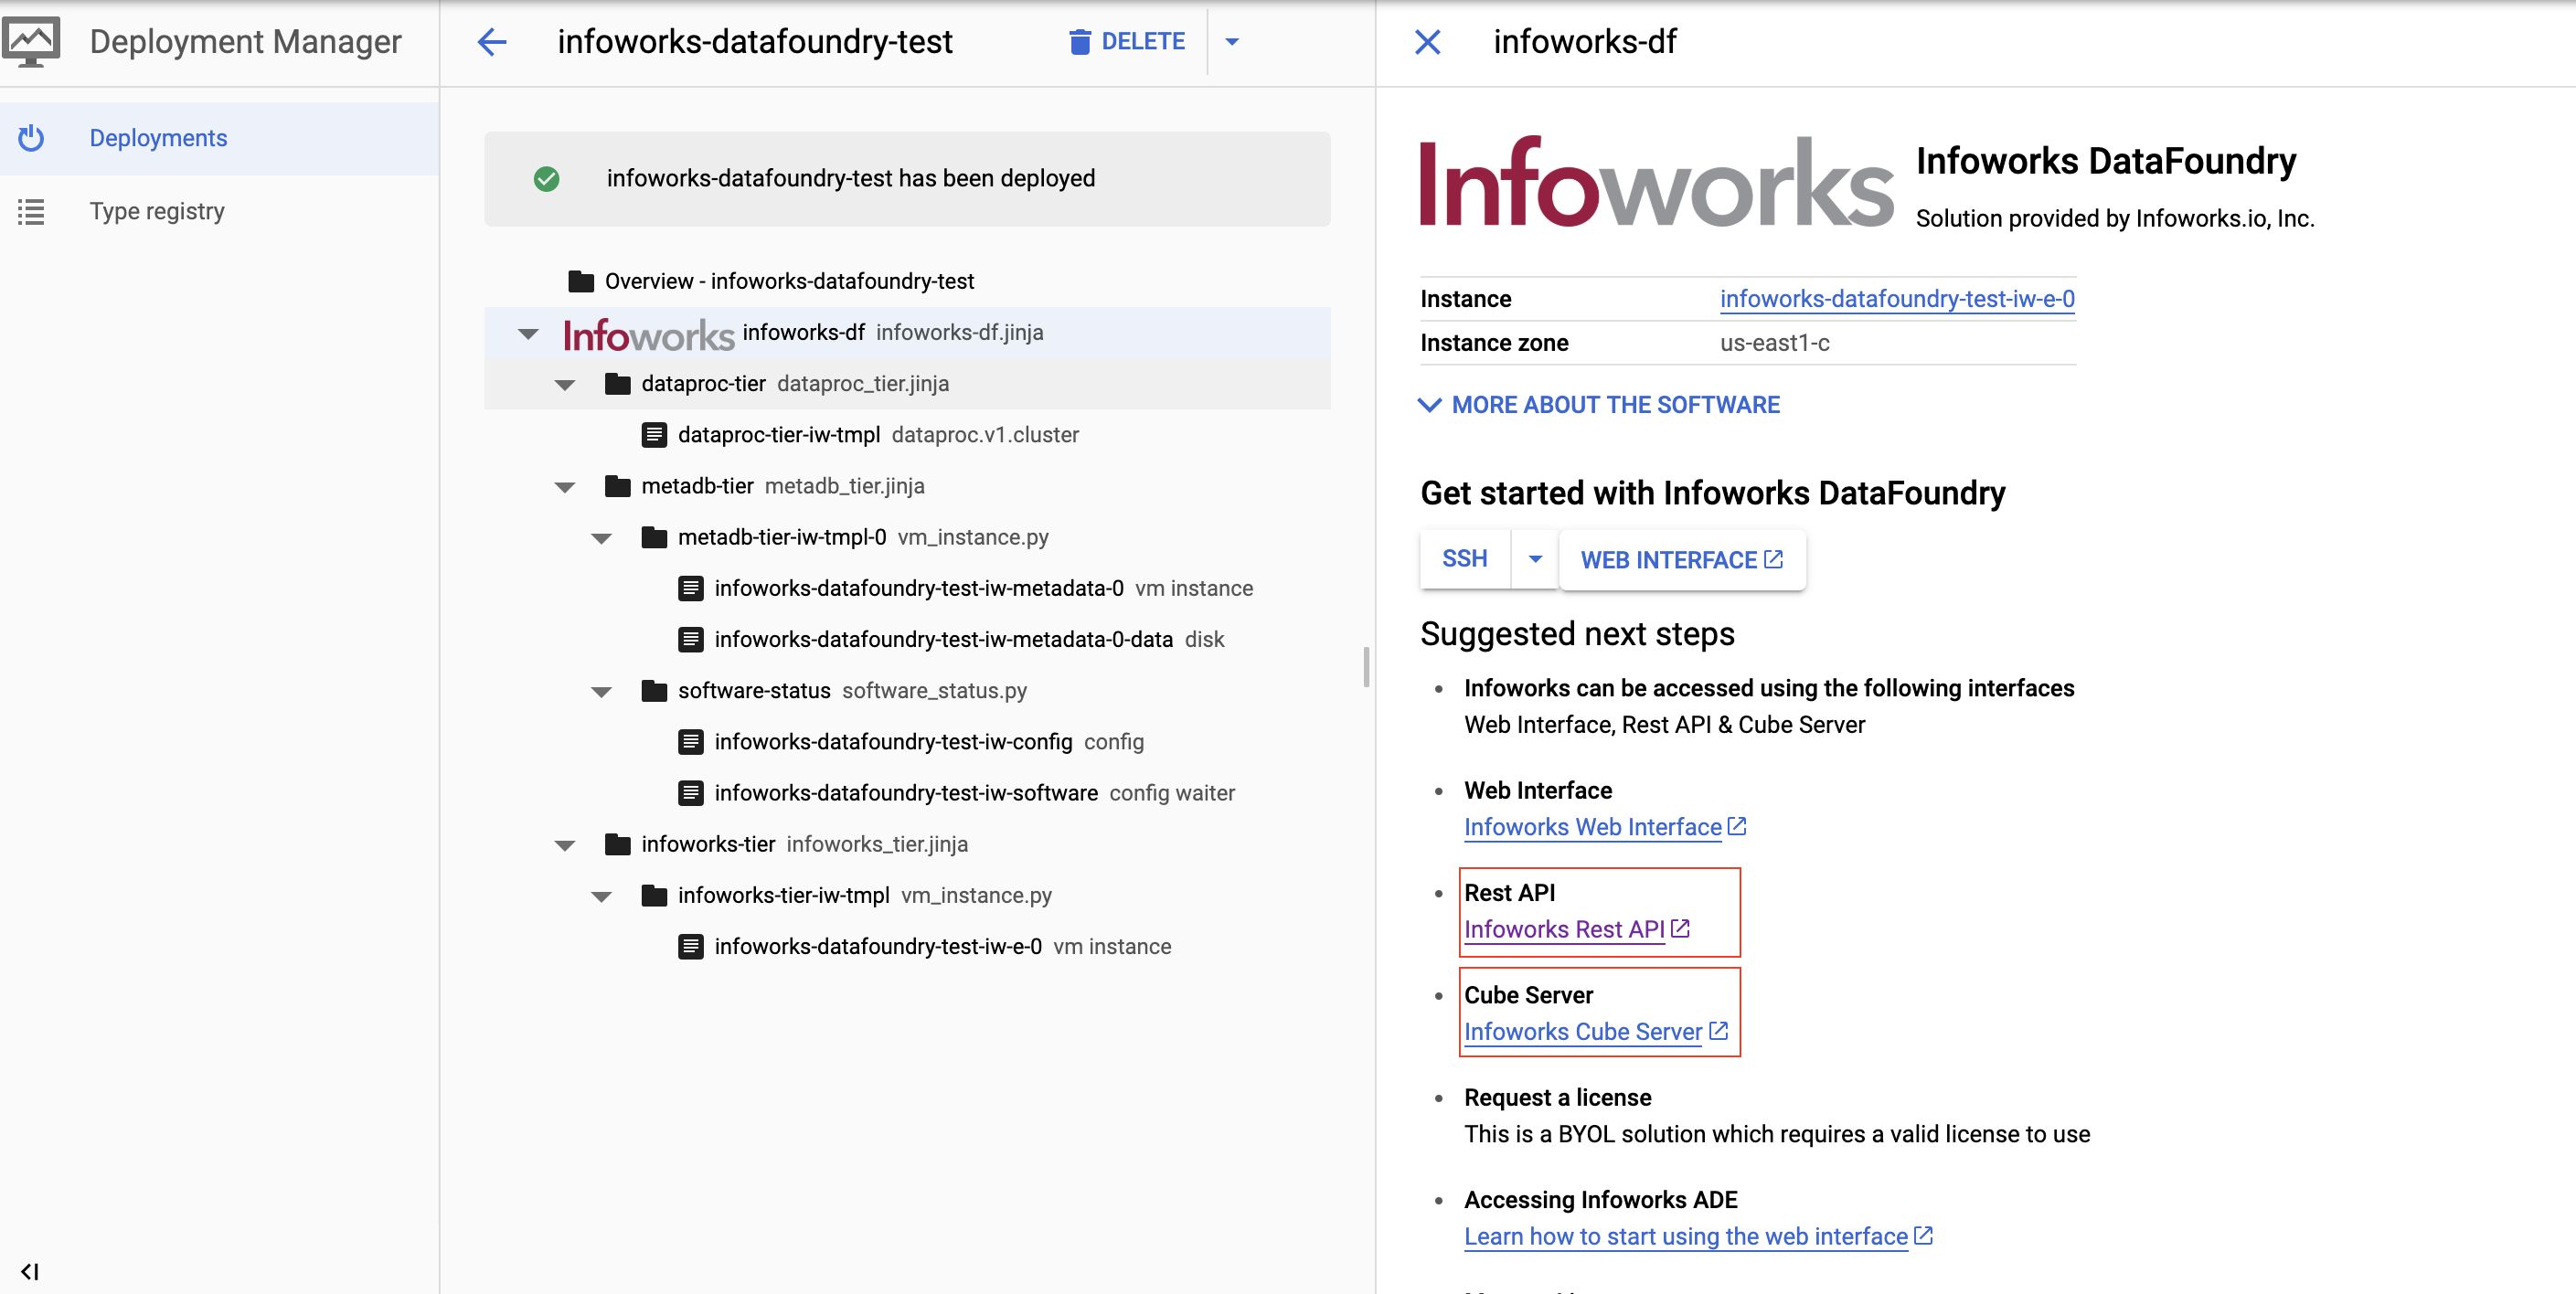Collapse the metadb-tier-iw-tmpl-0 node
The width and height of the screenshot is (2576, 1294).
click(601, 538)
